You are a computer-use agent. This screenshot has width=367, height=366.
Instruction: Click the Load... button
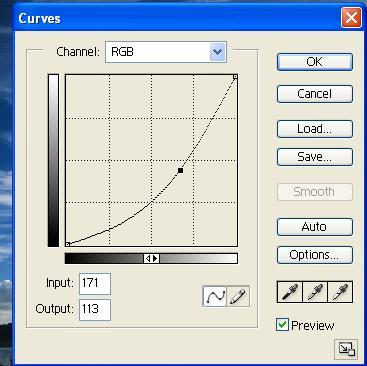(x=315, y=129)
